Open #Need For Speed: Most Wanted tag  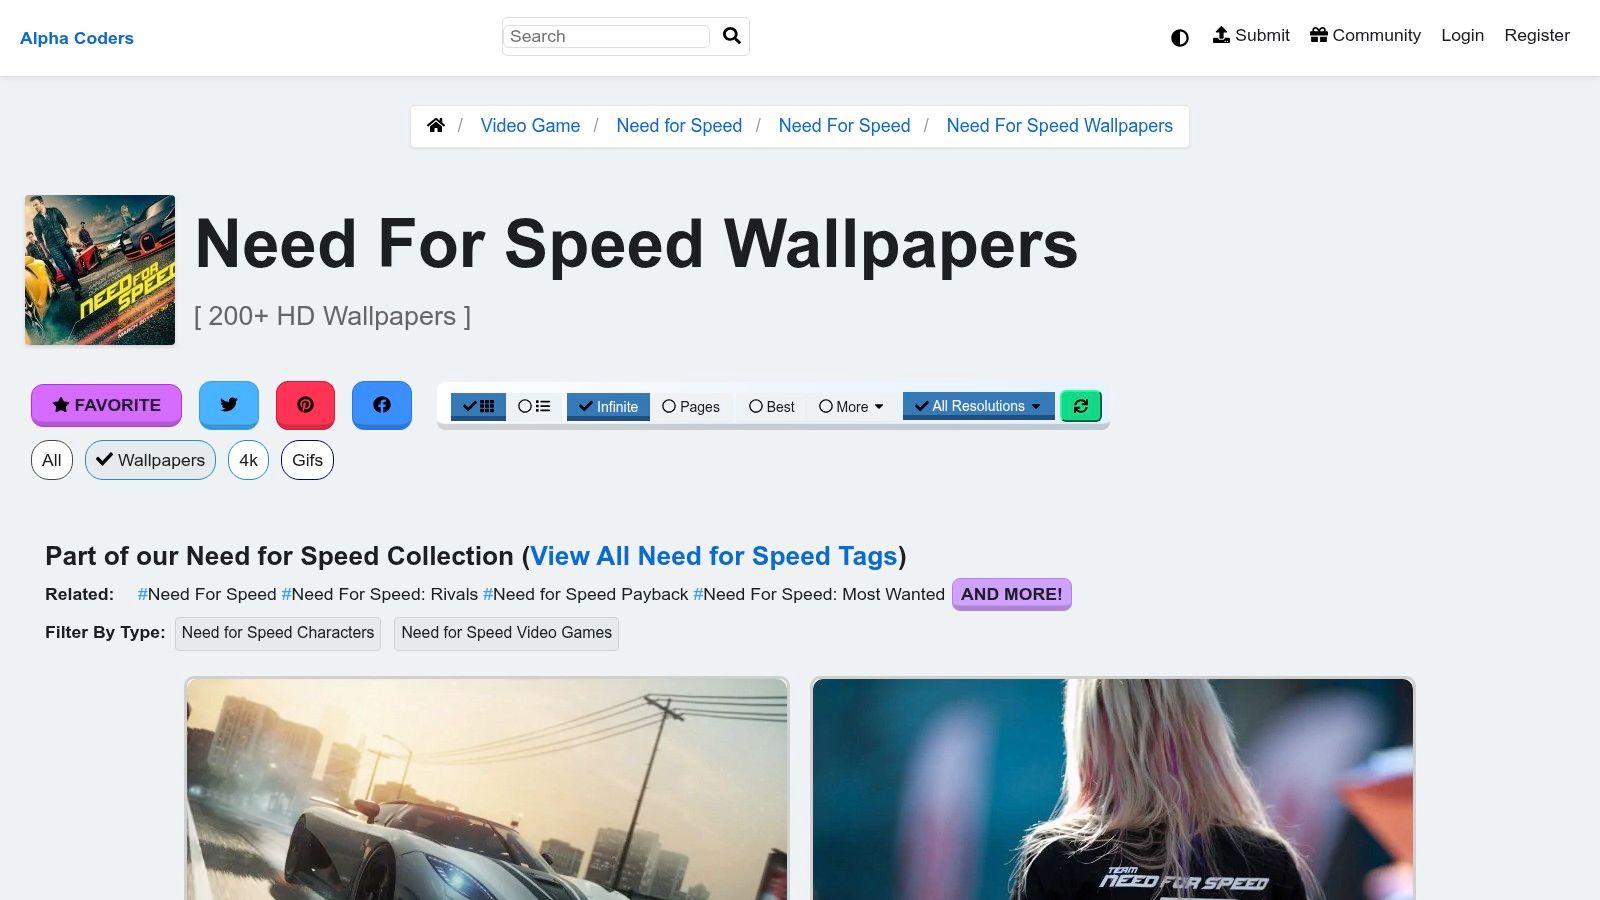819,594
